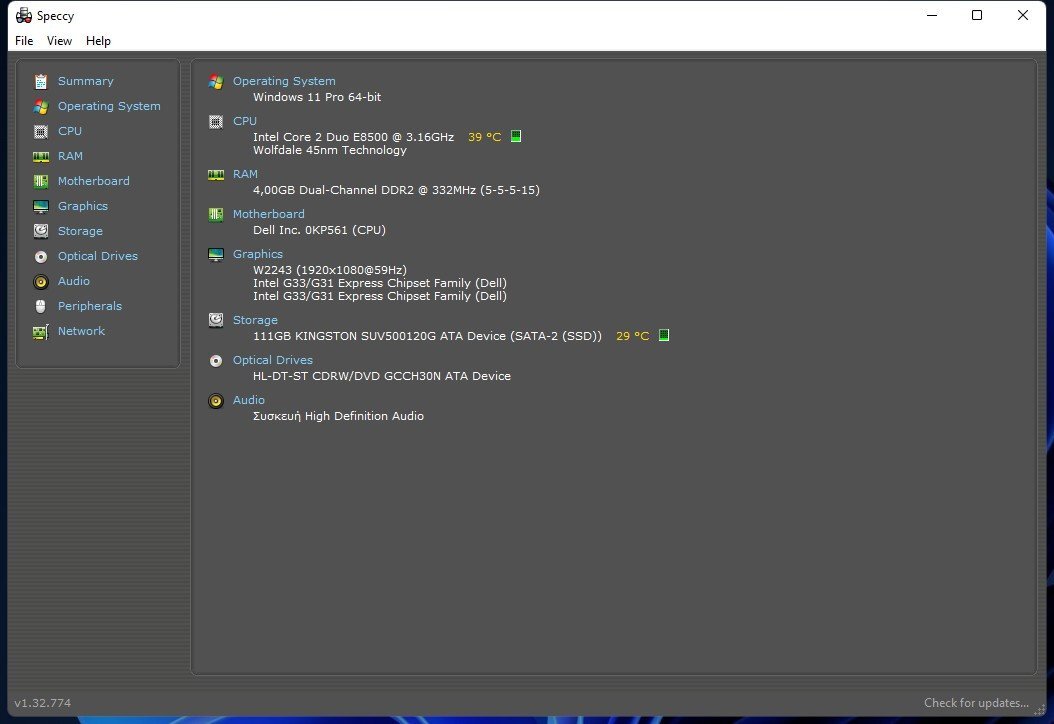Click the KINGSTON SUV500120G drive text
Image resolution: width=1054 pixels, height=724 pixels.
pyautogui.click(x=428, y=336)
